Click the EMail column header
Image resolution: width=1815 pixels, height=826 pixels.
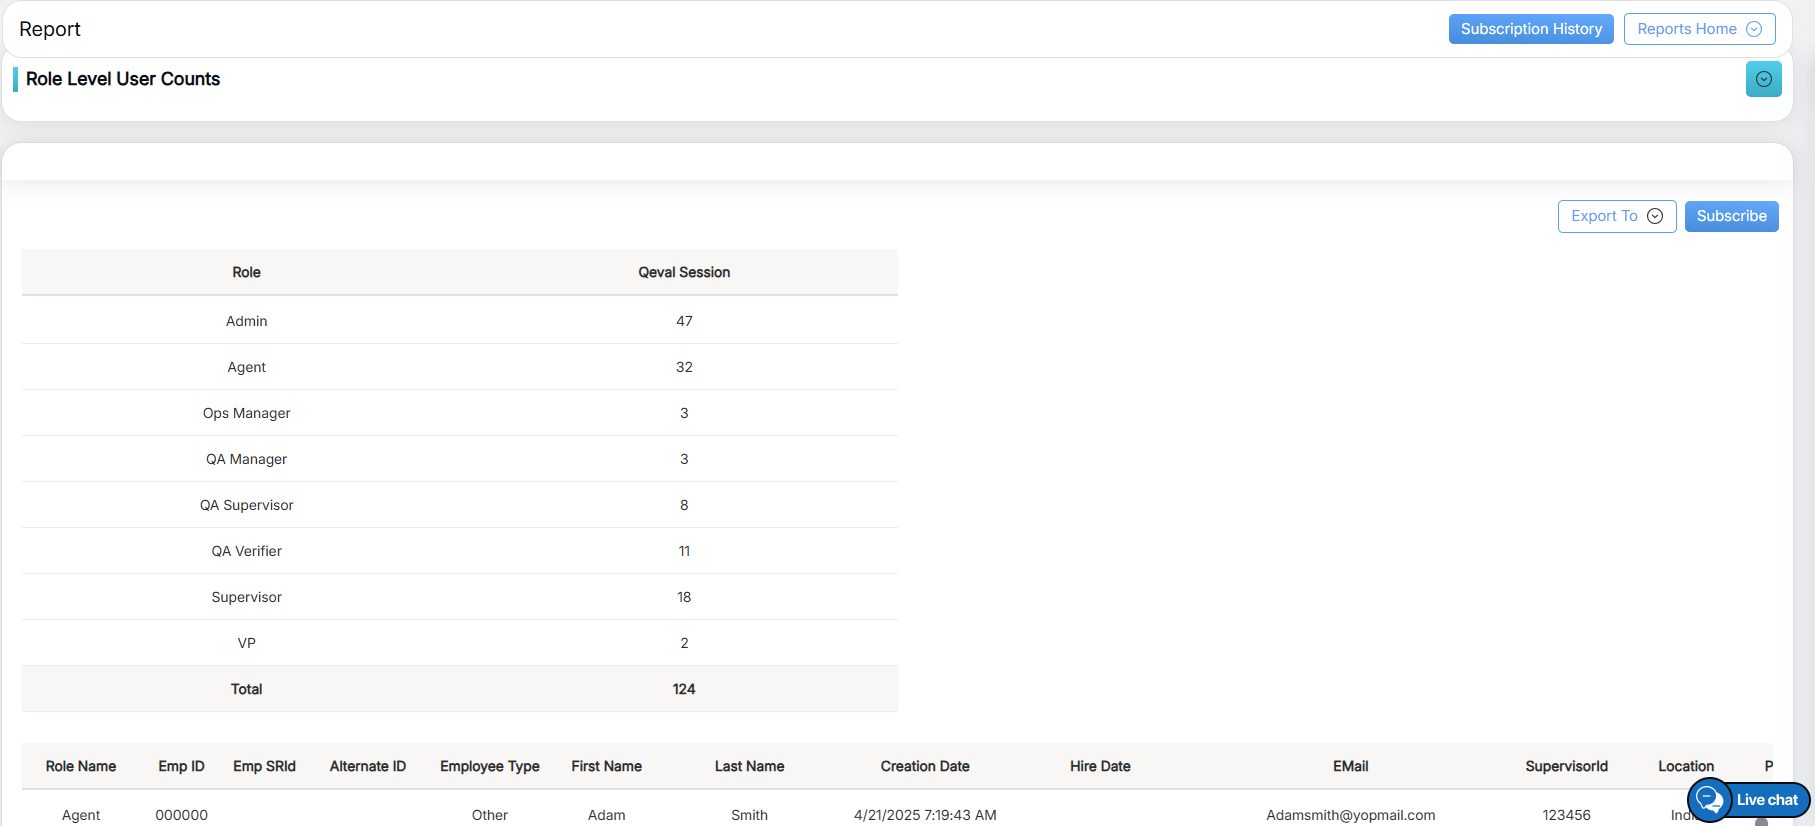(x=1350, y=766)
